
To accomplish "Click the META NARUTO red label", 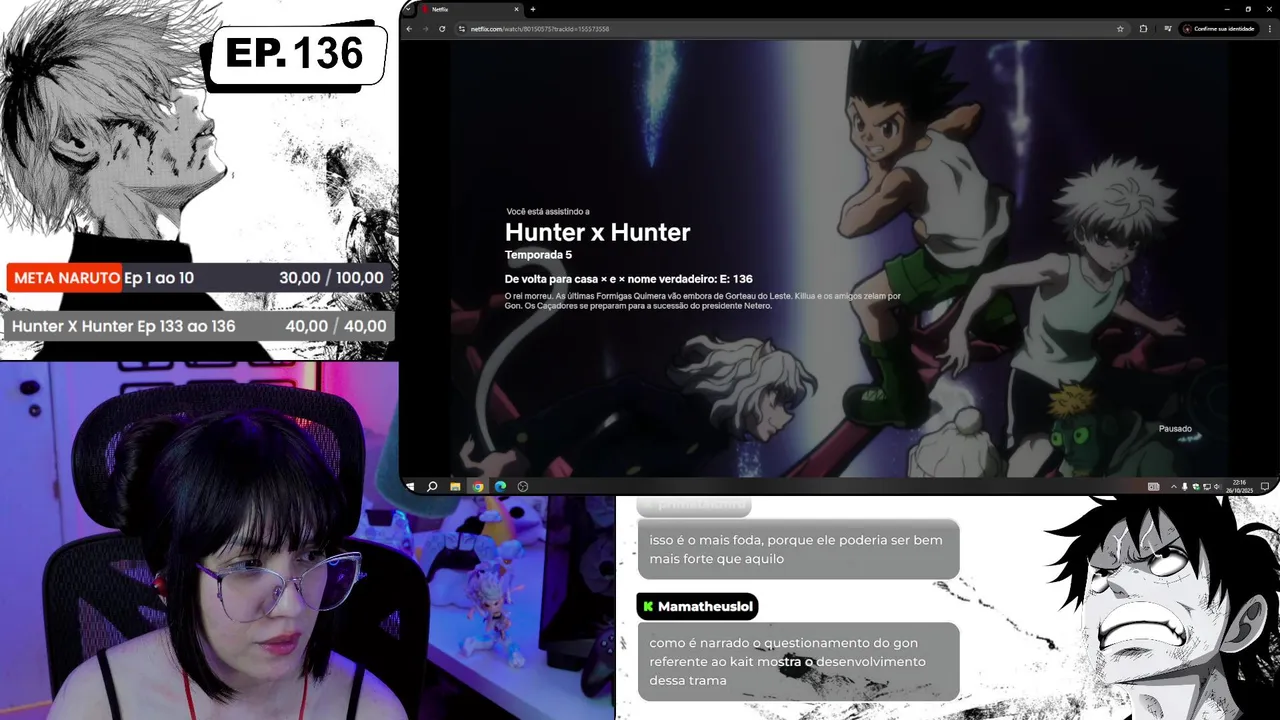I will point(66,278).
